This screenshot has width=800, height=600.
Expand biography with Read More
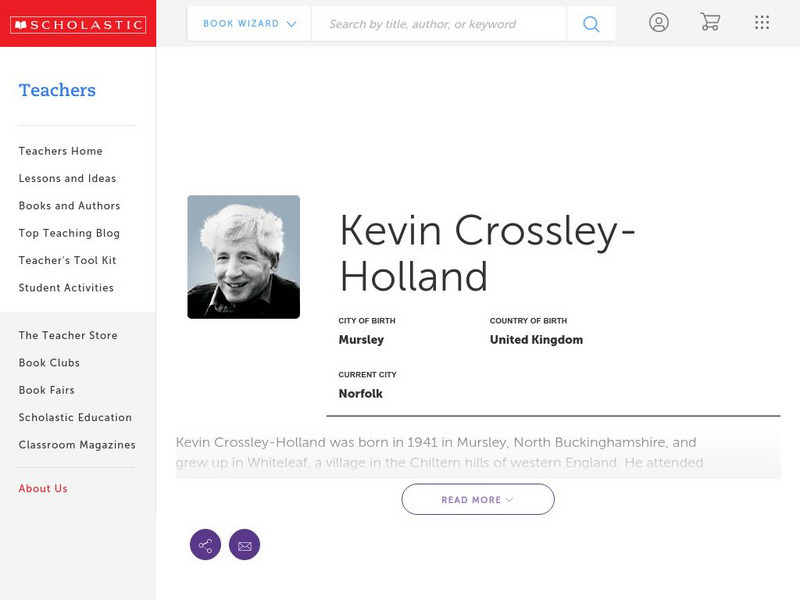point(477,500)
